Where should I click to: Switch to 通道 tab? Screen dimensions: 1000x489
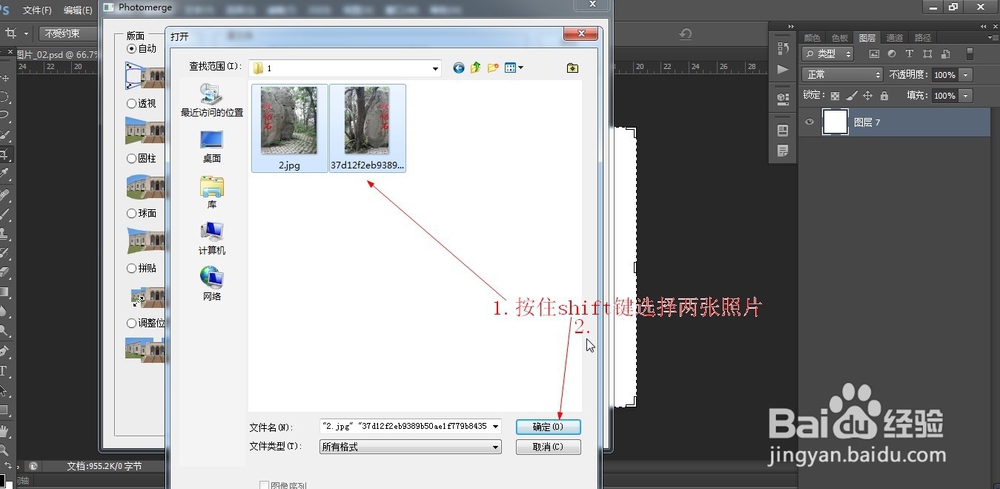[x=895, y=38]
